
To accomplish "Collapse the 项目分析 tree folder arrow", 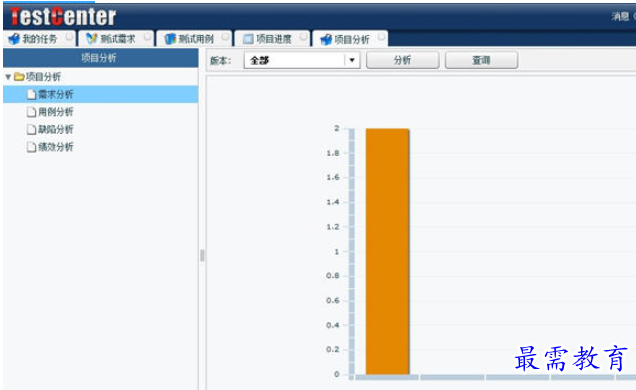I will pos(8,77).
